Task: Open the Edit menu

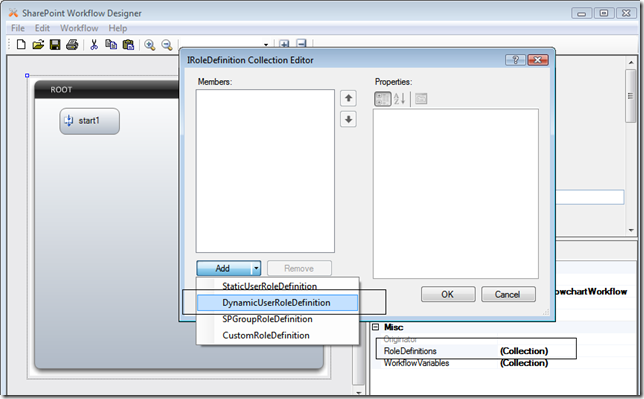Action: click(x=42, y=28)
